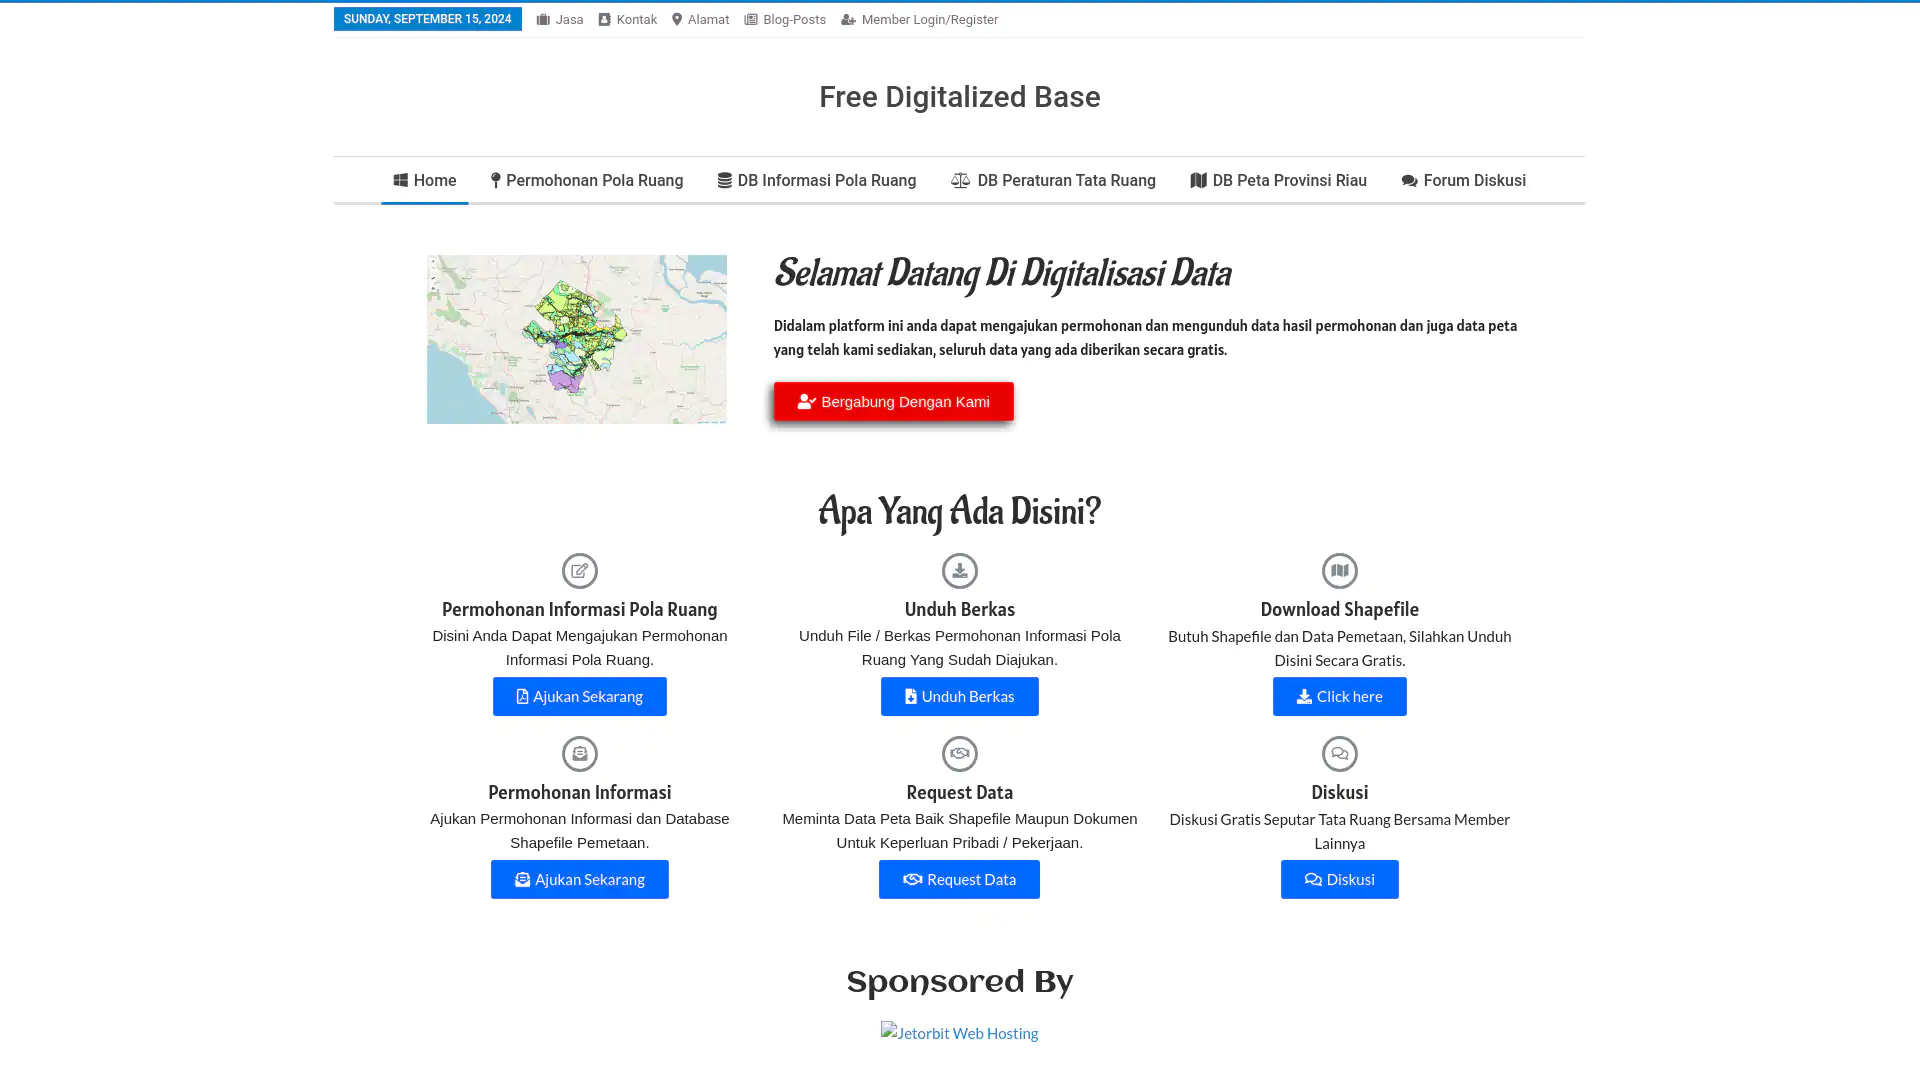Click the handshake circle icon above Request Data

(959, 754)
